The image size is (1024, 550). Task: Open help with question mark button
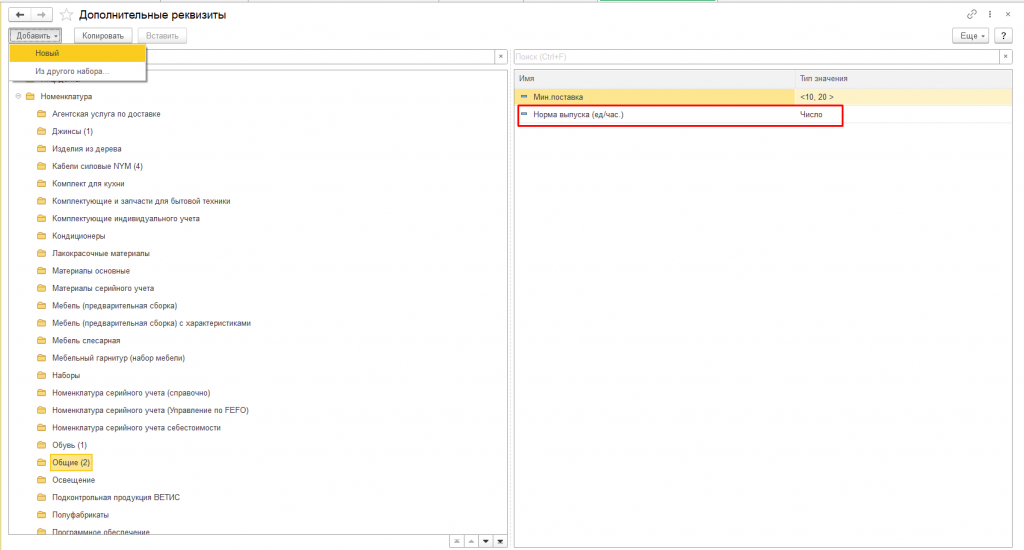tap(1003, 36)
